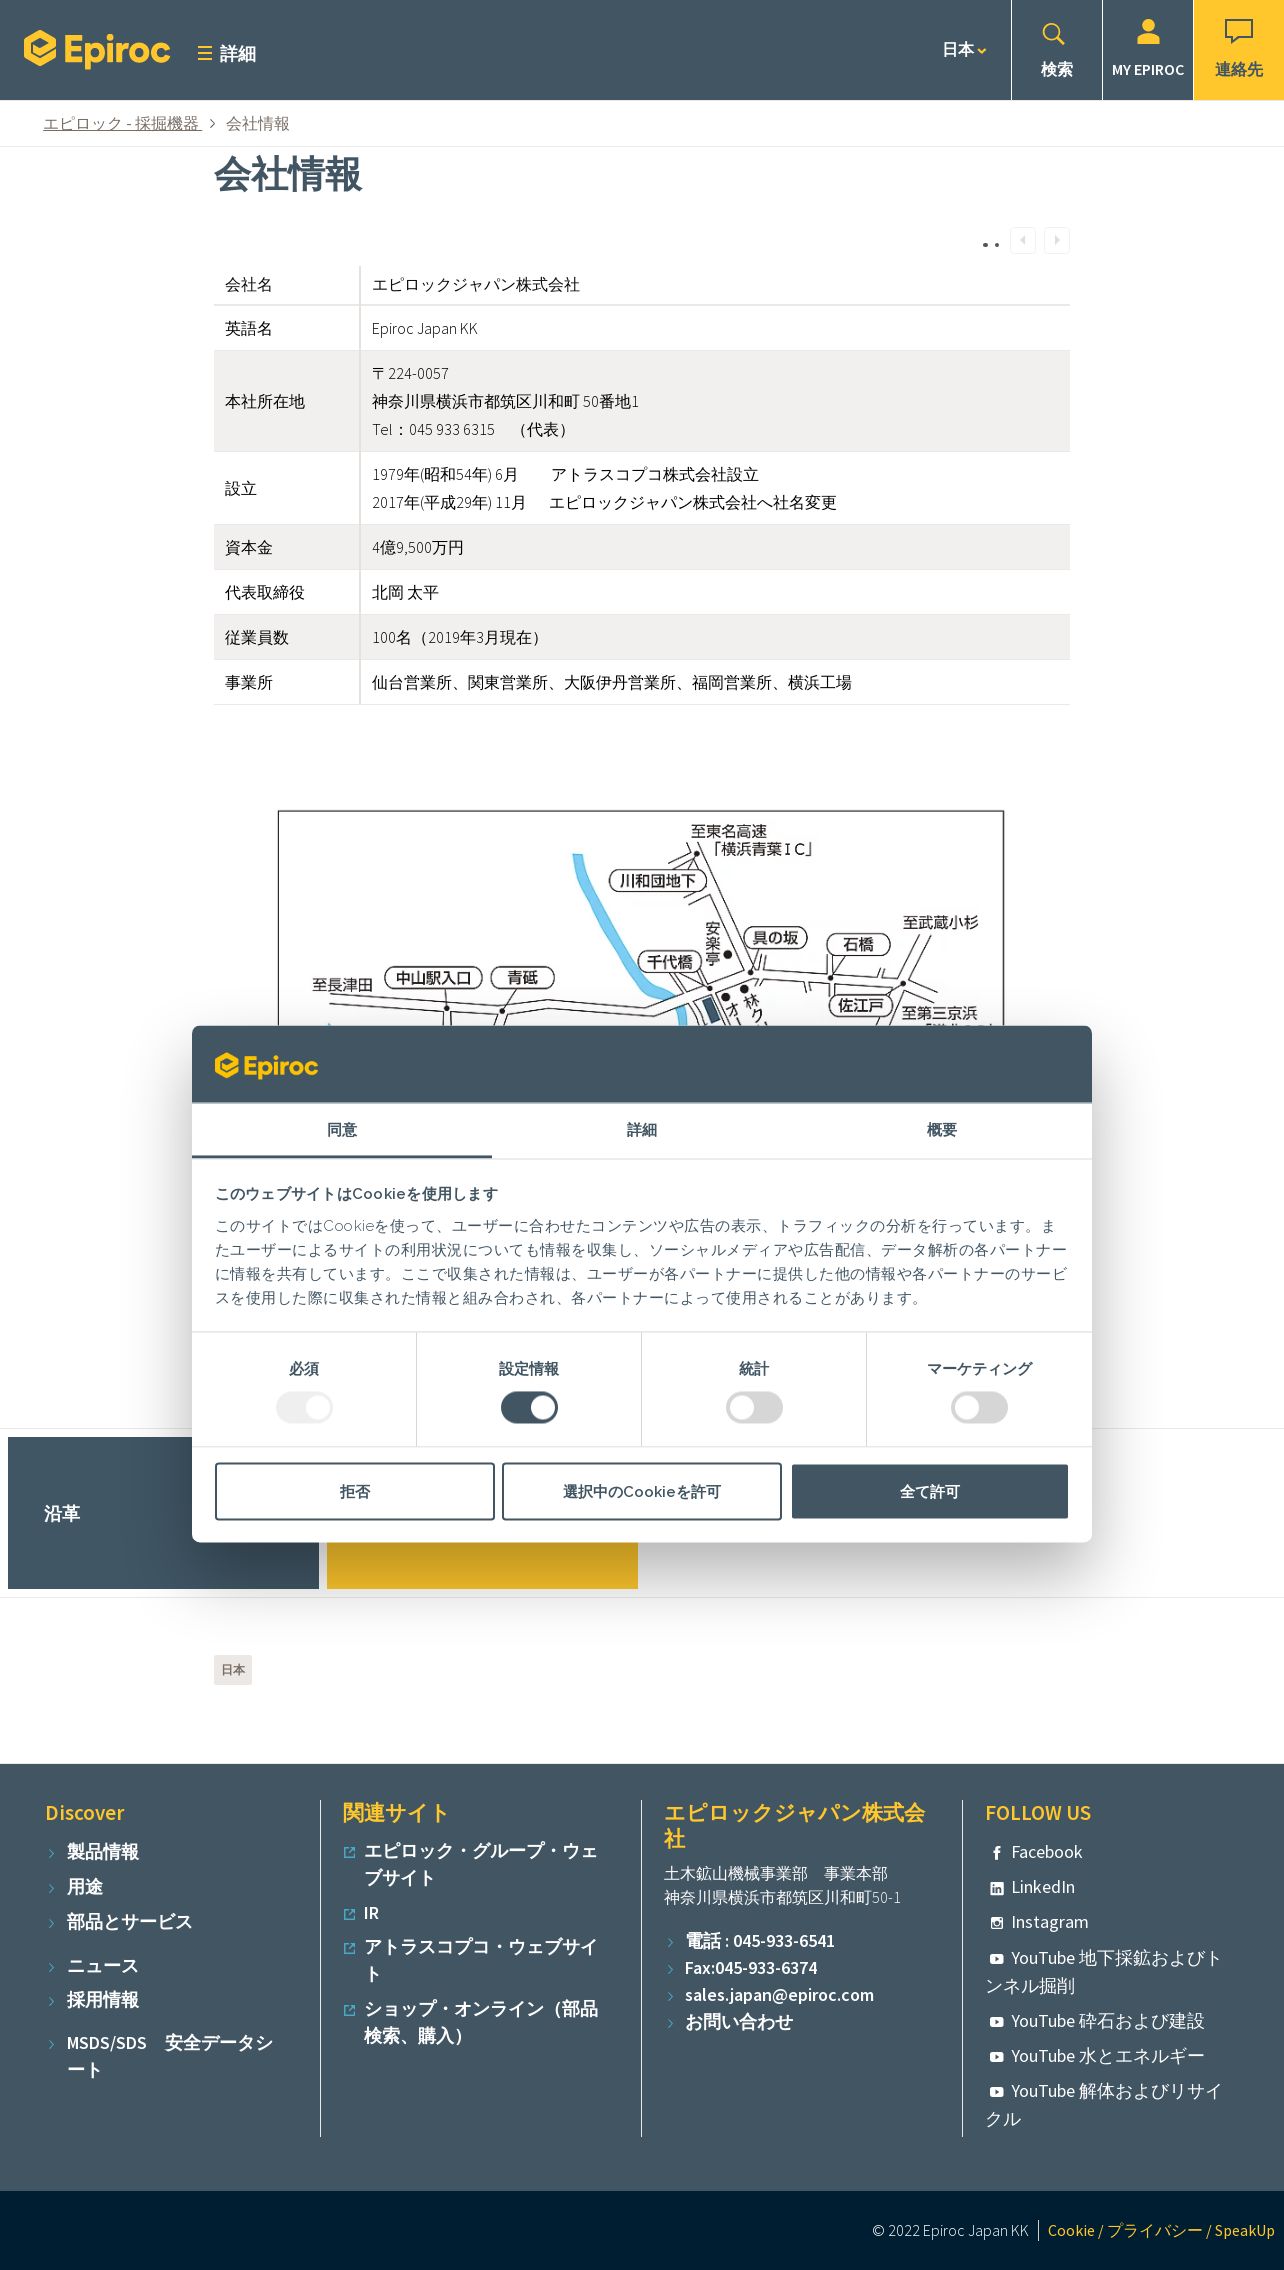Click the Epiroc logo in header

coord(96,49)
